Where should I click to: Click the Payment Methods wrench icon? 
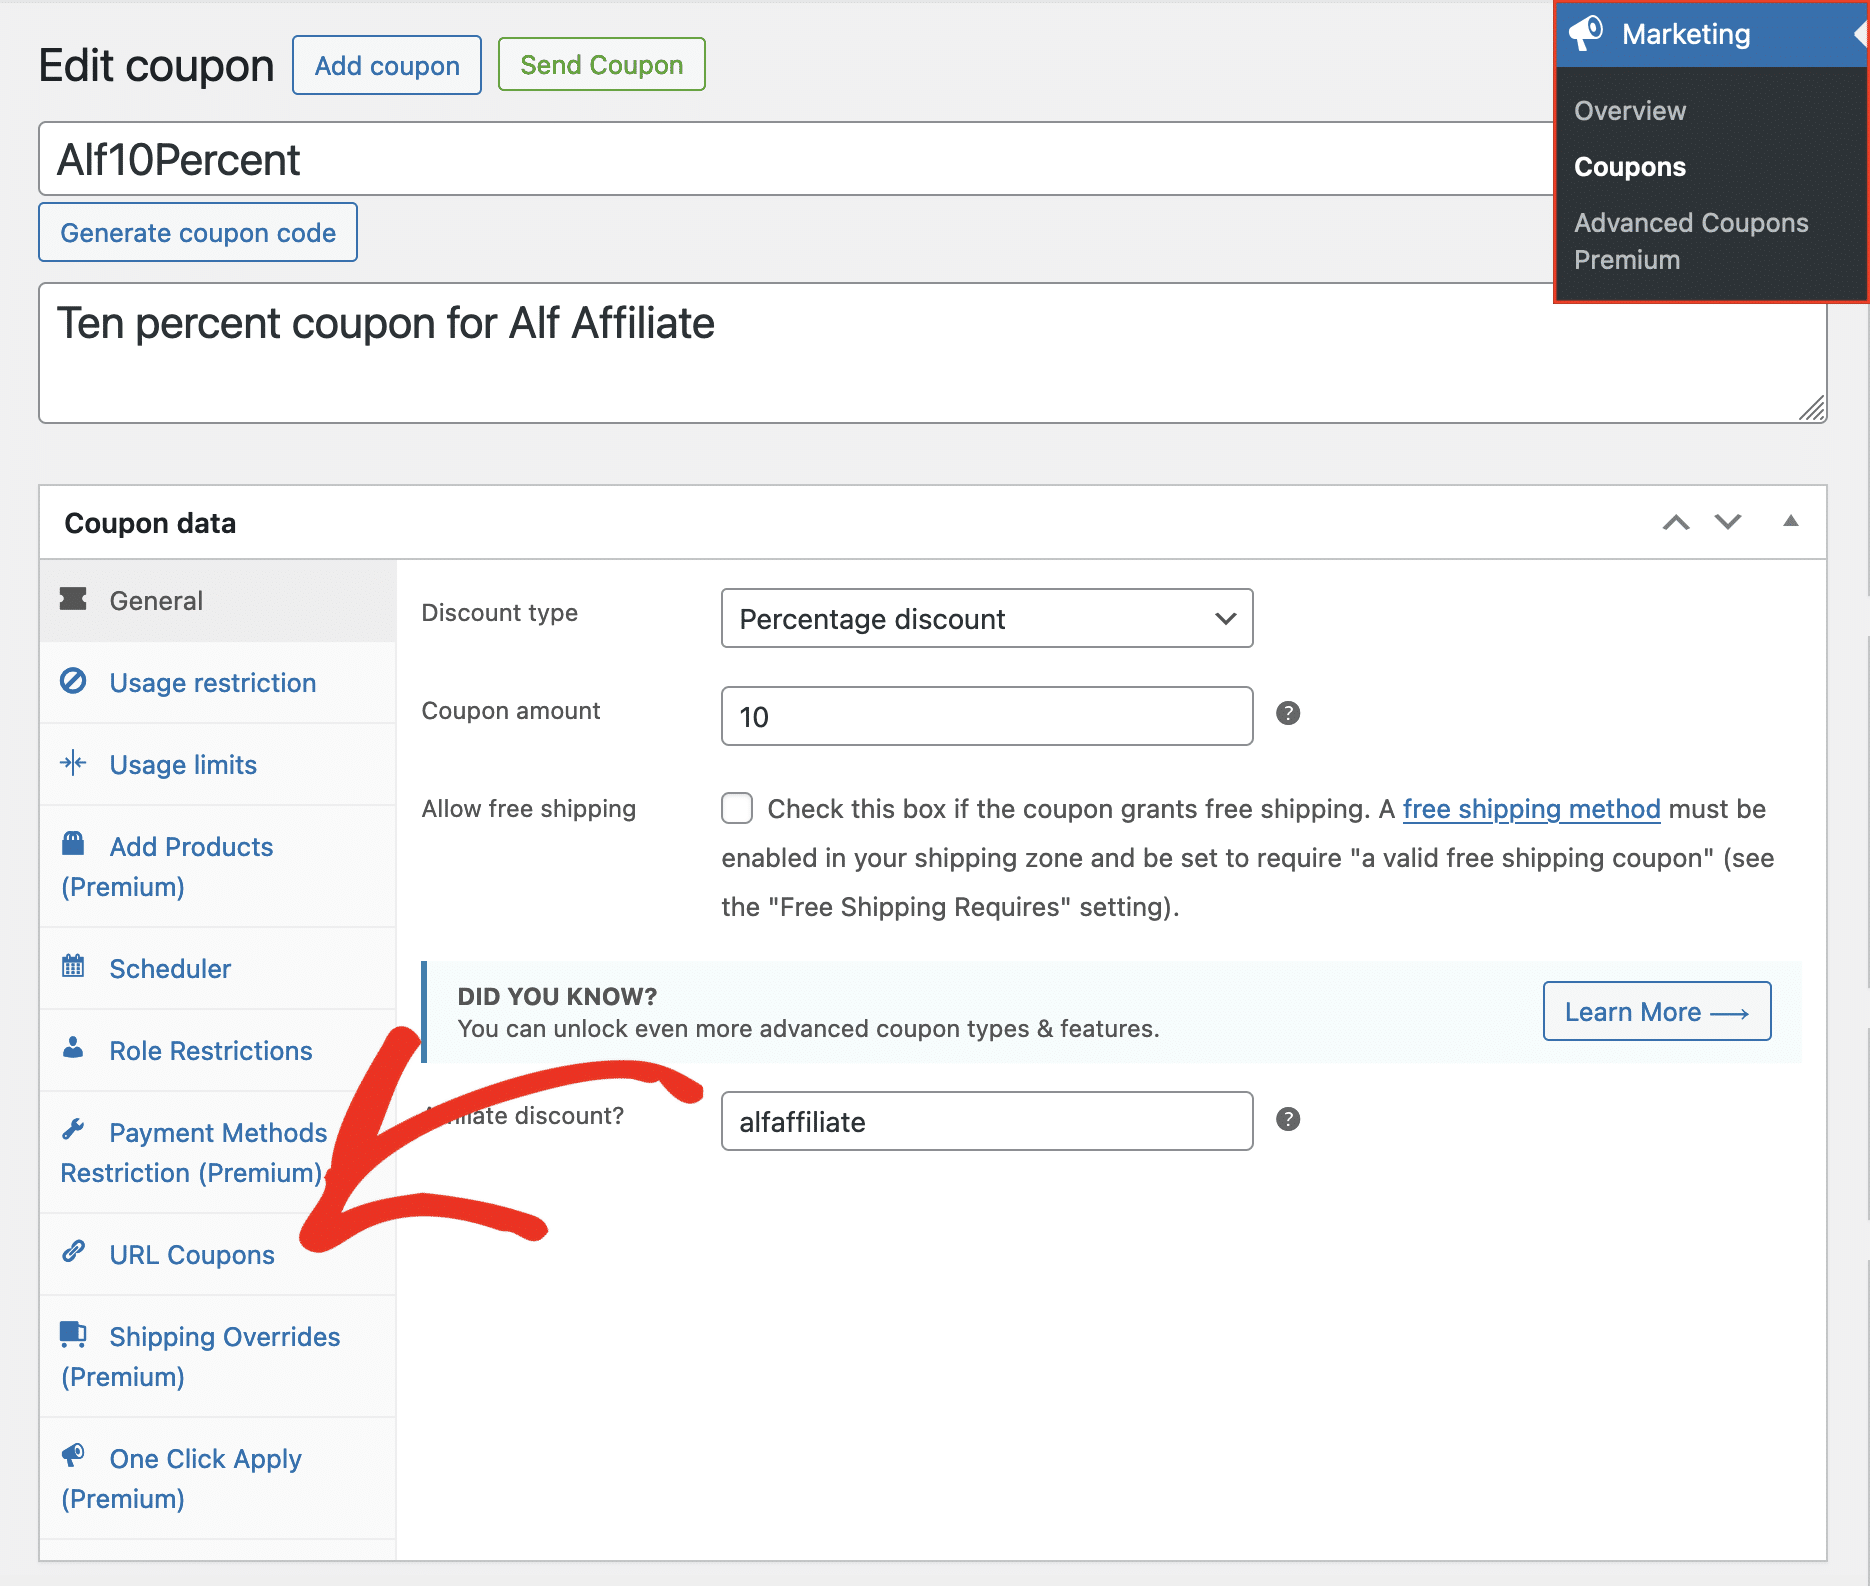73,1129
